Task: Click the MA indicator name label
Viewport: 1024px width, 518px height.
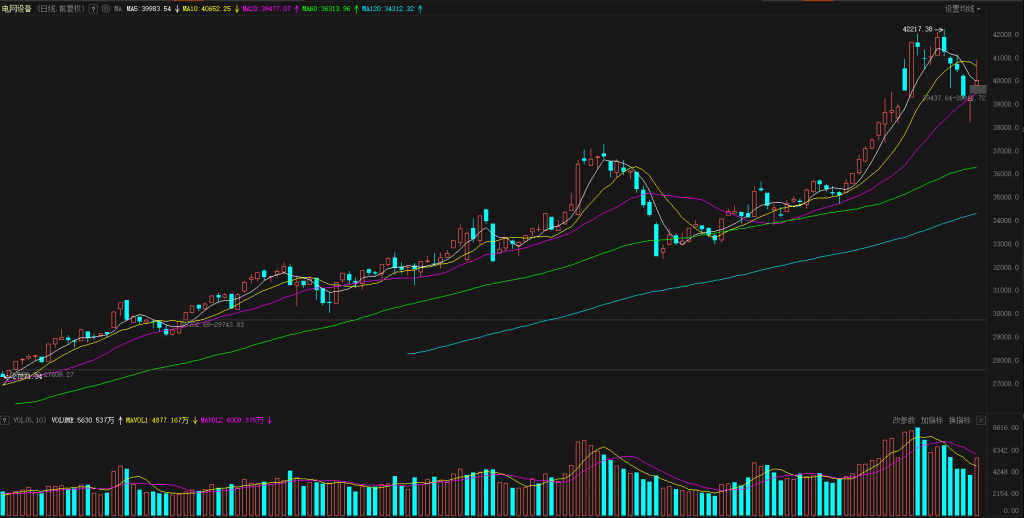Action: (118, 9)
